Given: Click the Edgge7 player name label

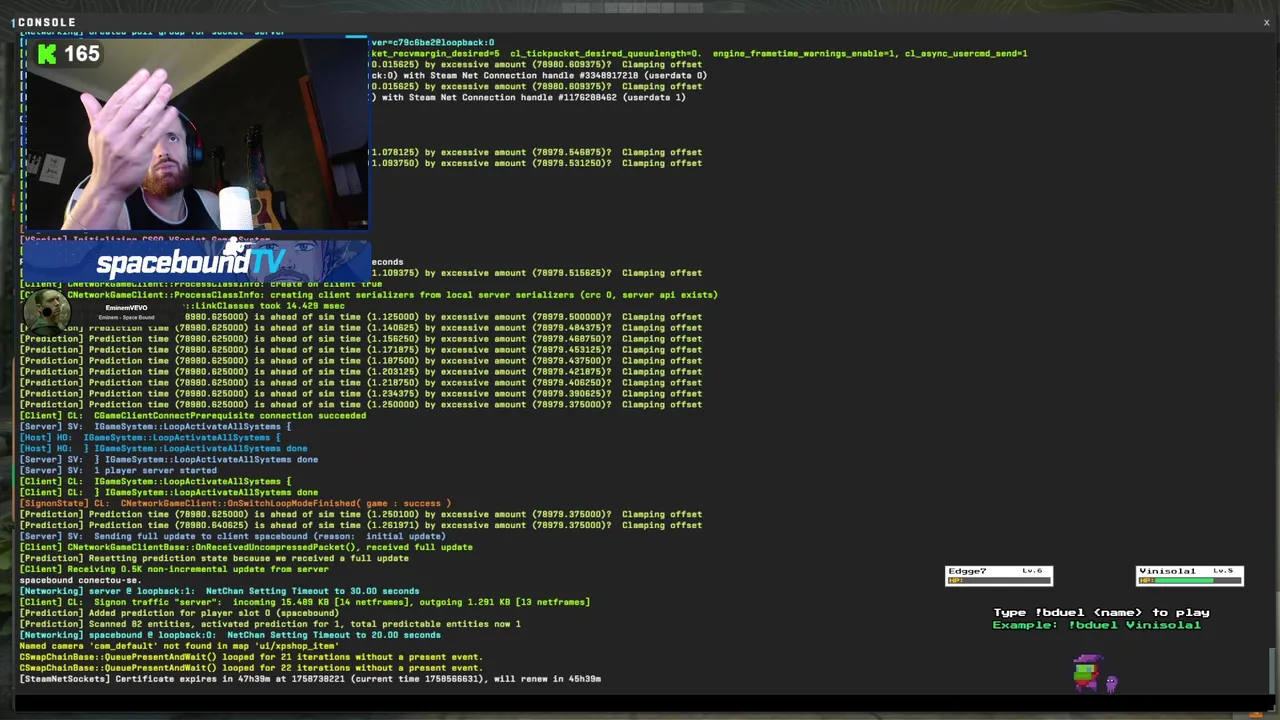Looking at the screenshot, I should tap(968, 571).
